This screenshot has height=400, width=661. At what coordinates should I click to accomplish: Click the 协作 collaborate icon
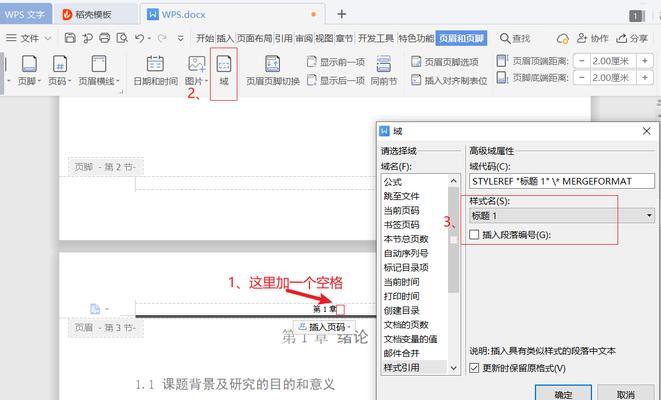(592, 38)
